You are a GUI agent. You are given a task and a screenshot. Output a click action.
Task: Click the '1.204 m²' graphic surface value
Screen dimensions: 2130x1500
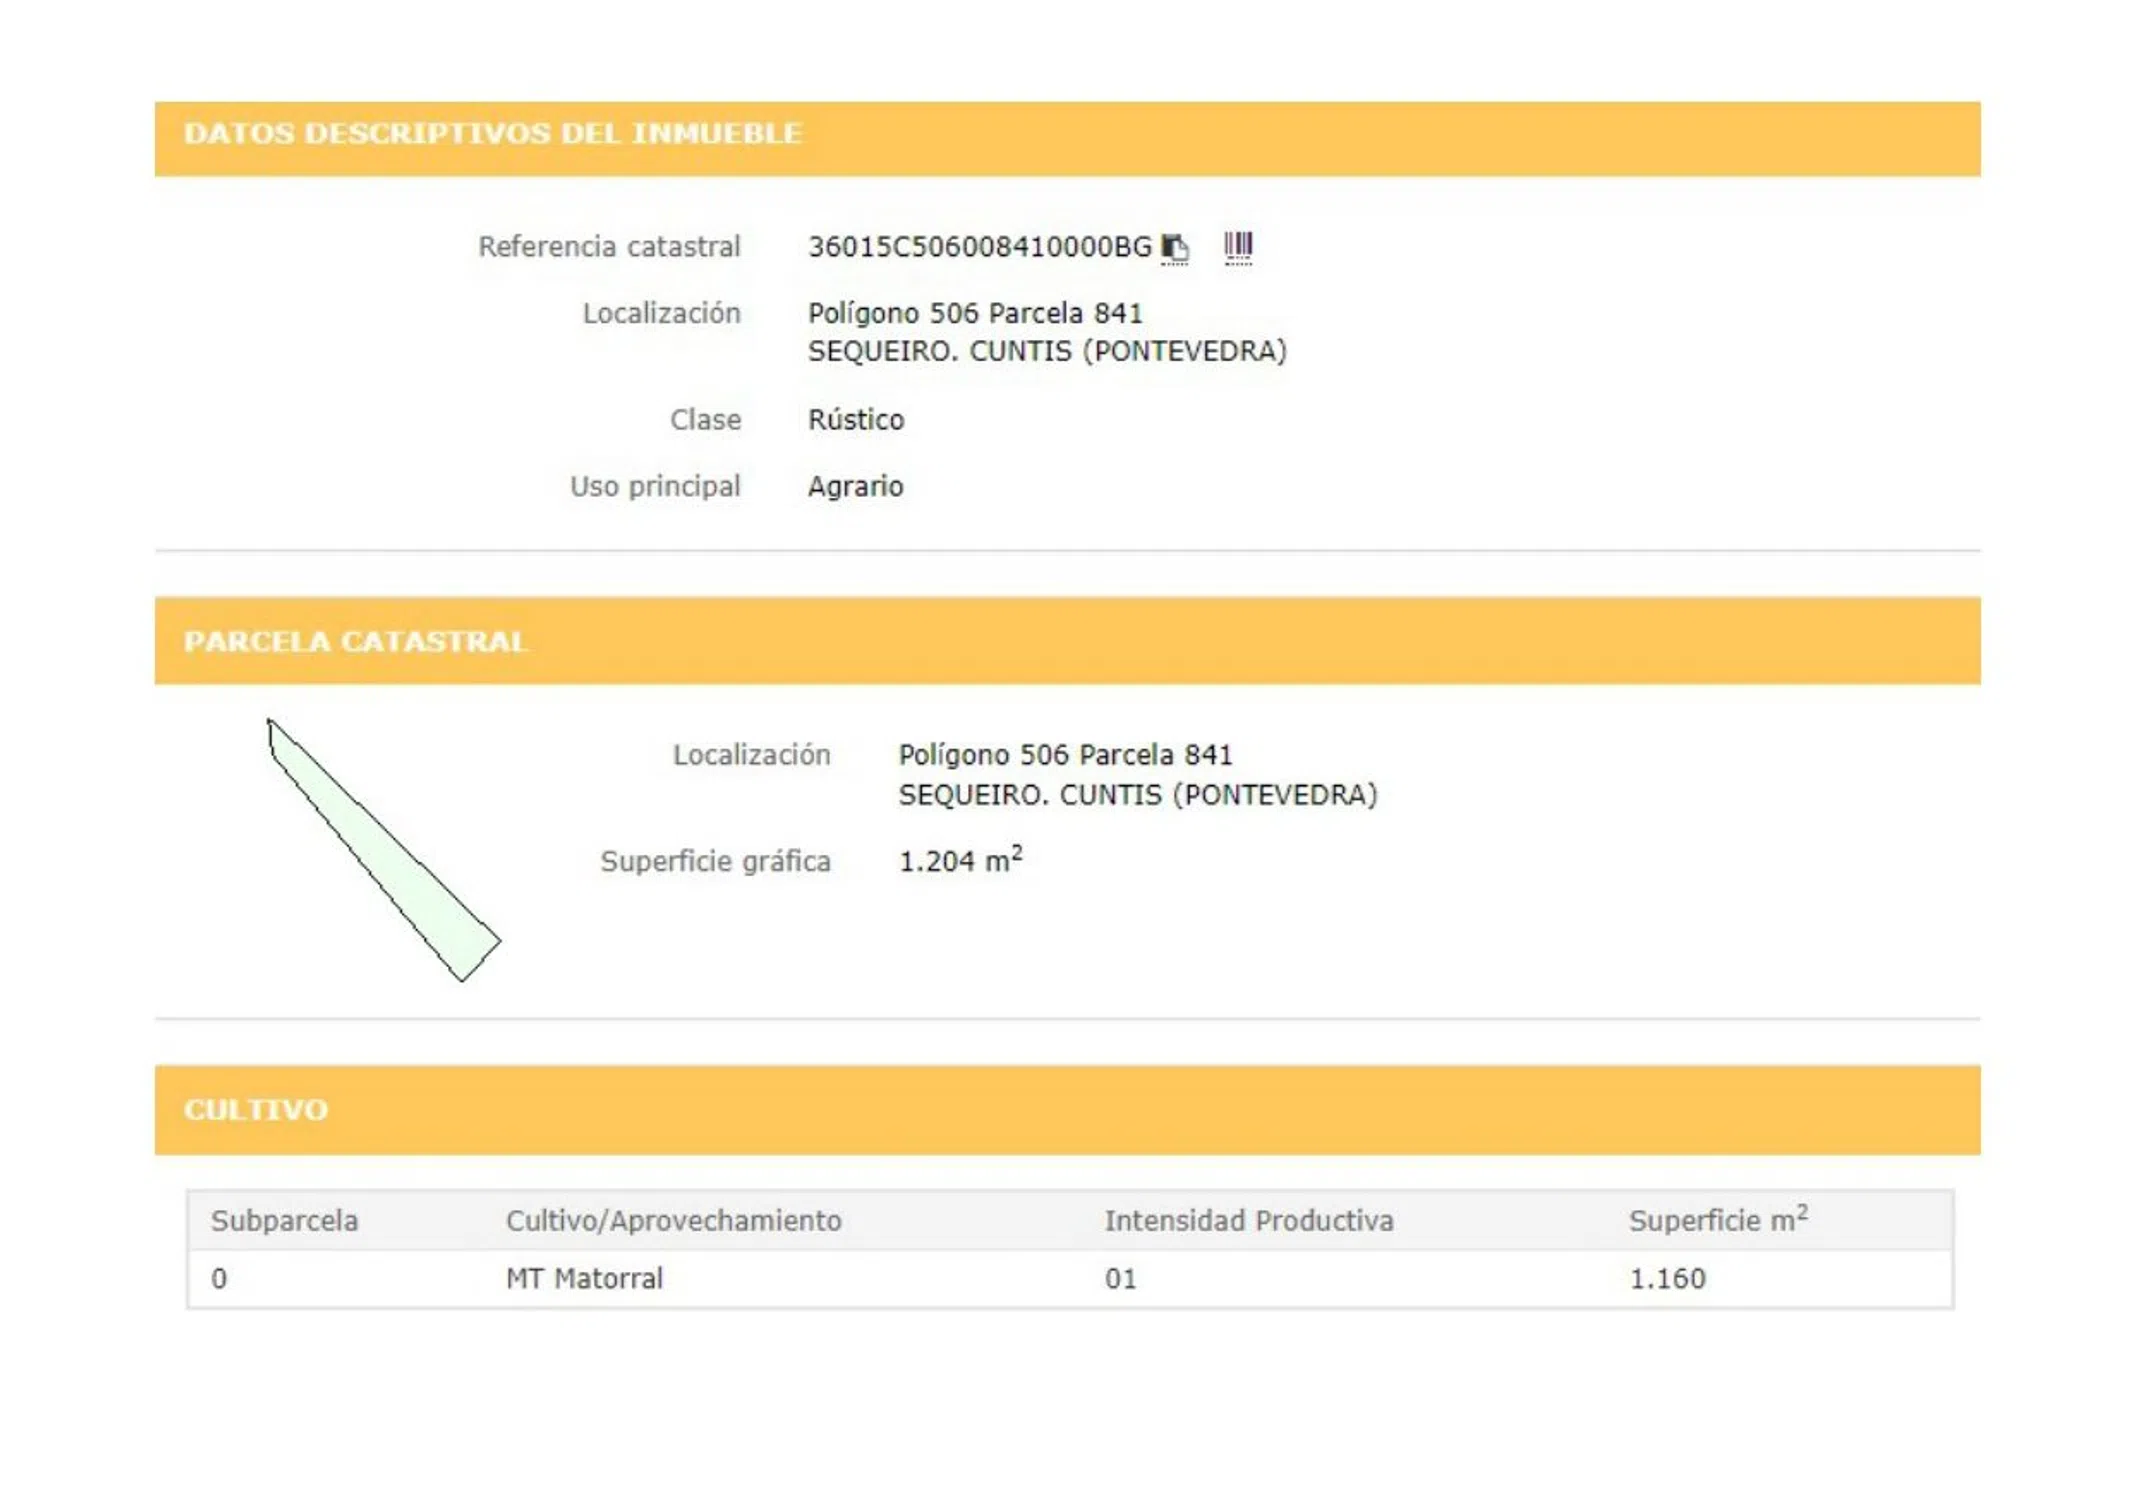(959, 861)
